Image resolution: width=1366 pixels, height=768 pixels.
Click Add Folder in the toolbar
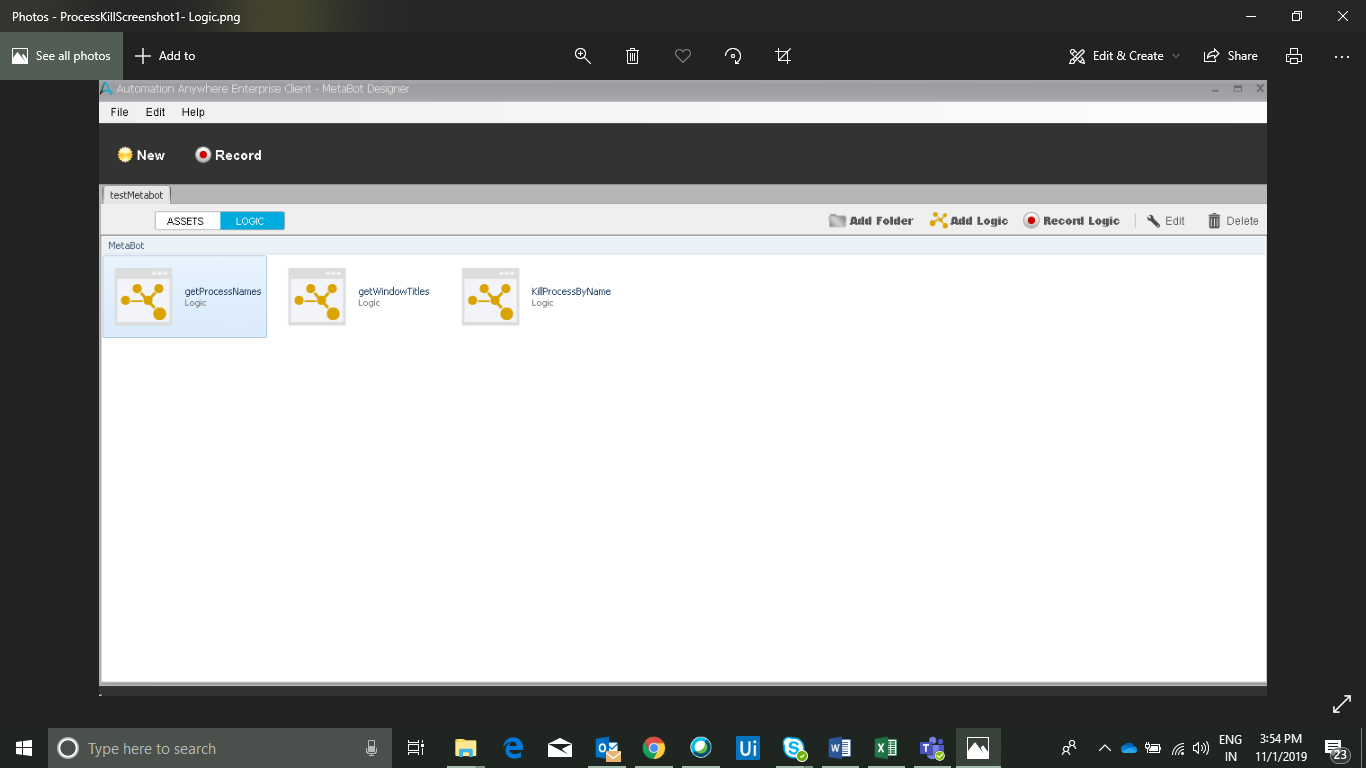click(x=871, y=221)
